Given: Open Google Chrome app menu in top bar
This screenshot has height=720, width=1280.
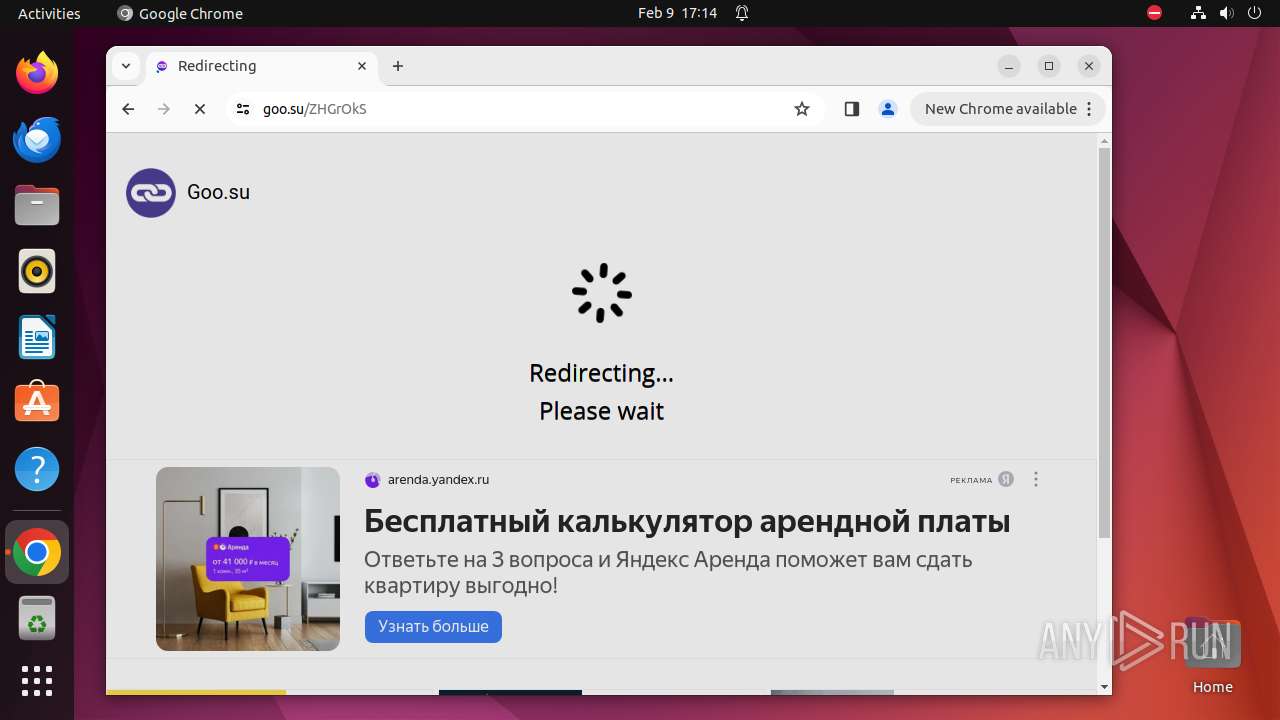Looking at the screenshot, I should click(x=180, y=13).
